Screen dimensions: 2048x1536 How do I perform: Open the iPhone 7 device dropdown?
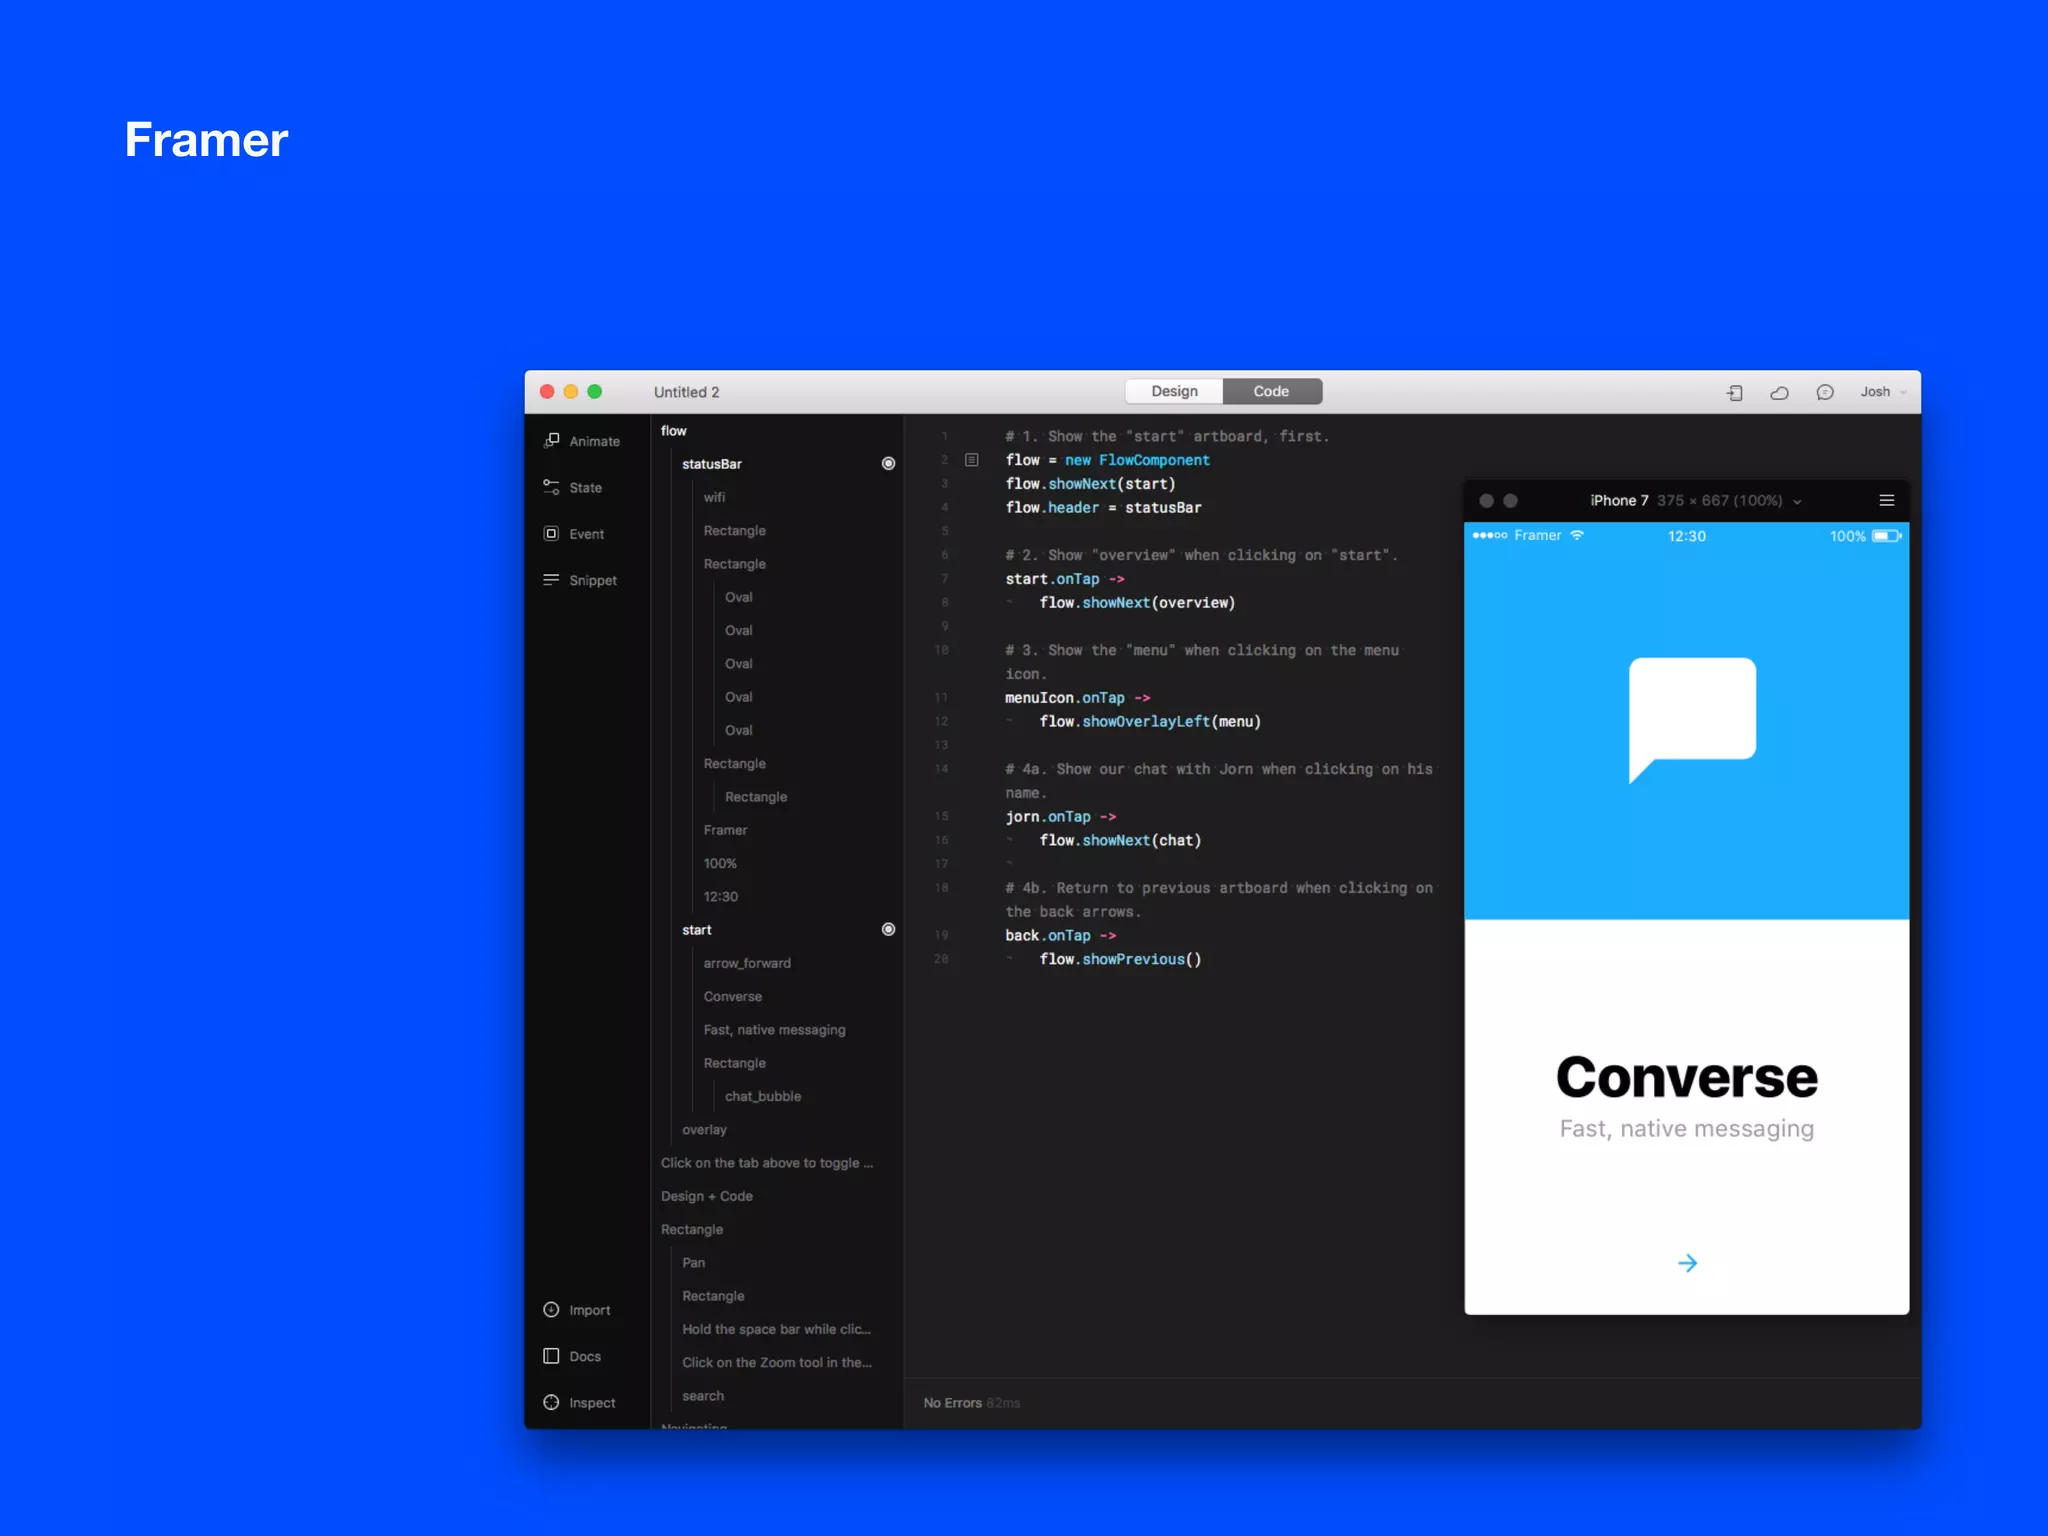coord(1696,500)
